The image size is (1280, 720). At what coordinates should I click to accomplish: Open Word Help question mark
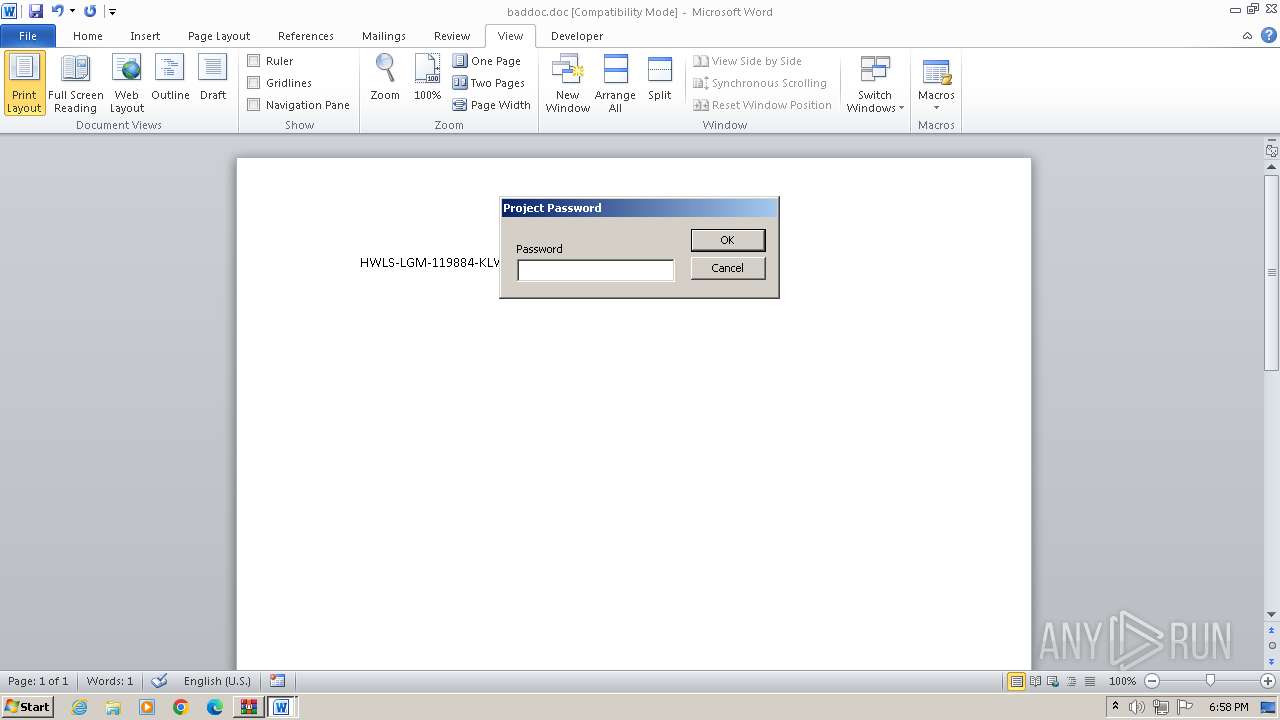pos(1268,35)
